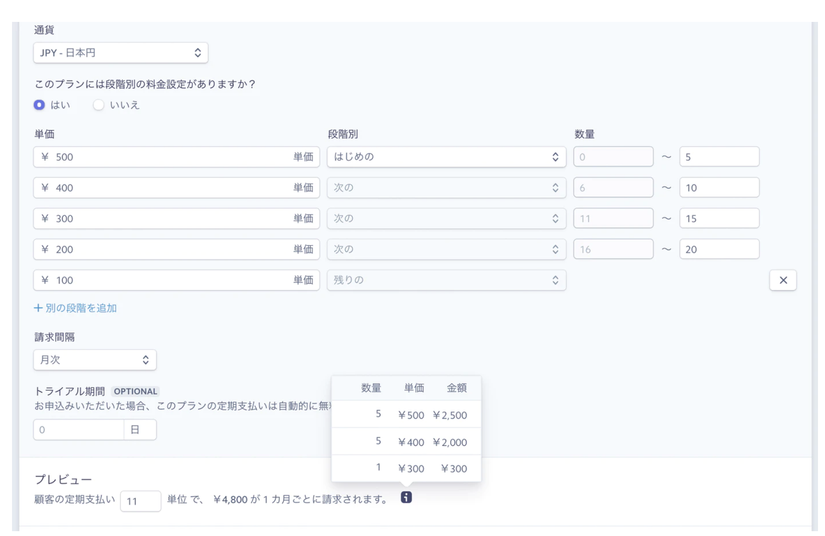Expand the 残りの tier dropdown
The width and height of the screenshot is (825, 536).
point(446,280)
